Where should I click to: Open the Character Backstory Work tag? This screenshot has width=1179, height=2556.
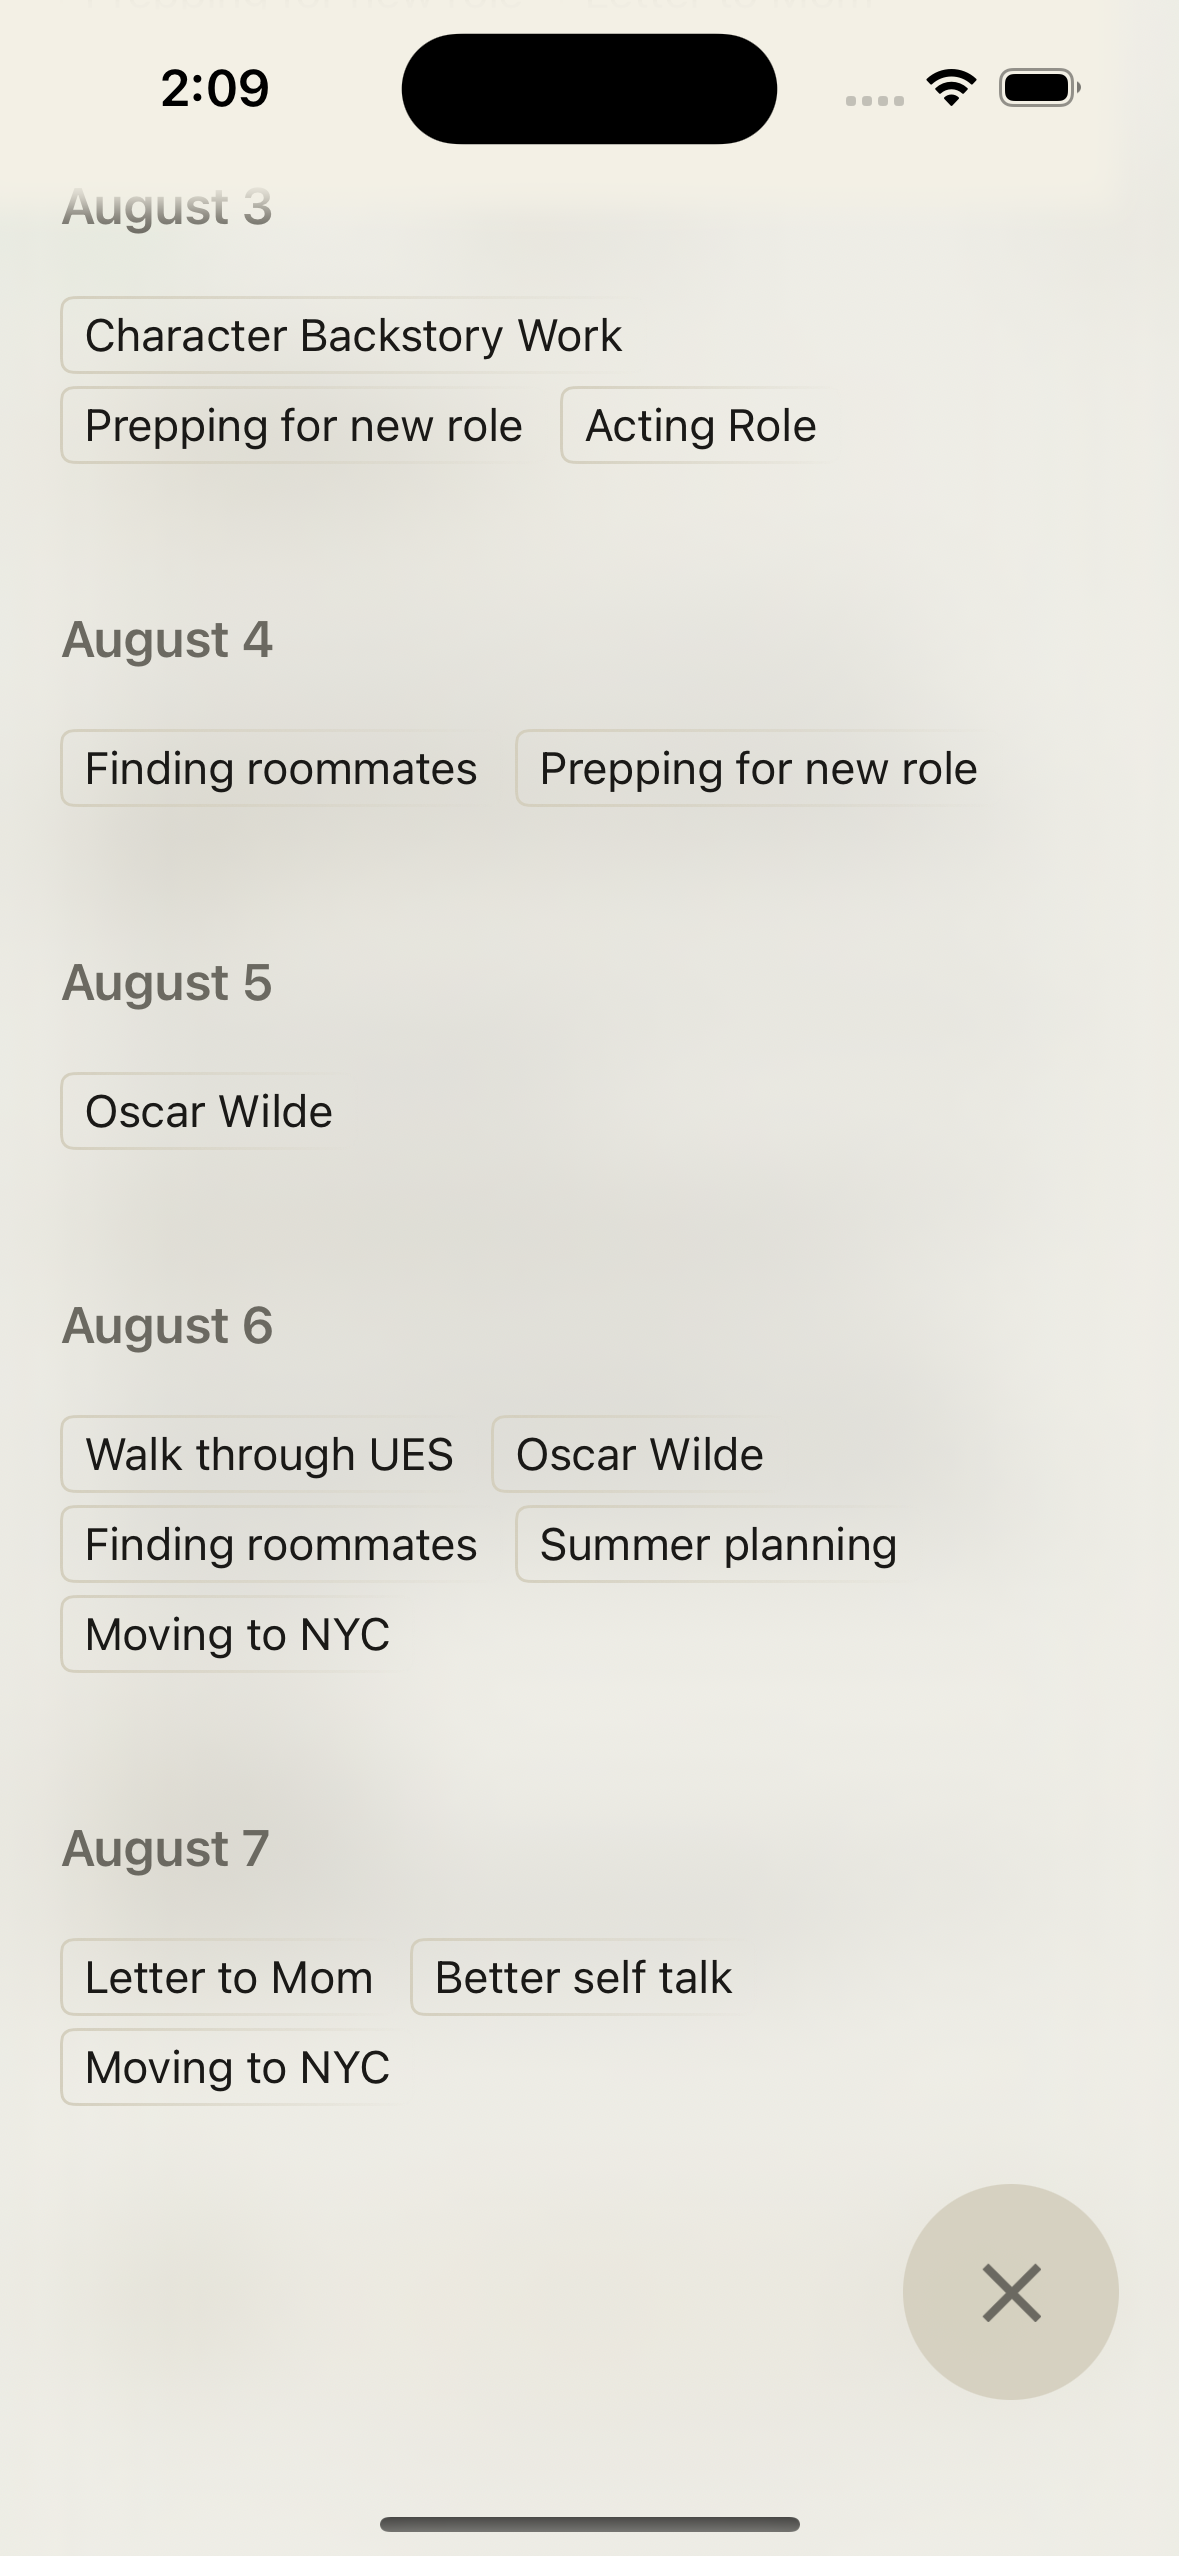click(353, 336)
